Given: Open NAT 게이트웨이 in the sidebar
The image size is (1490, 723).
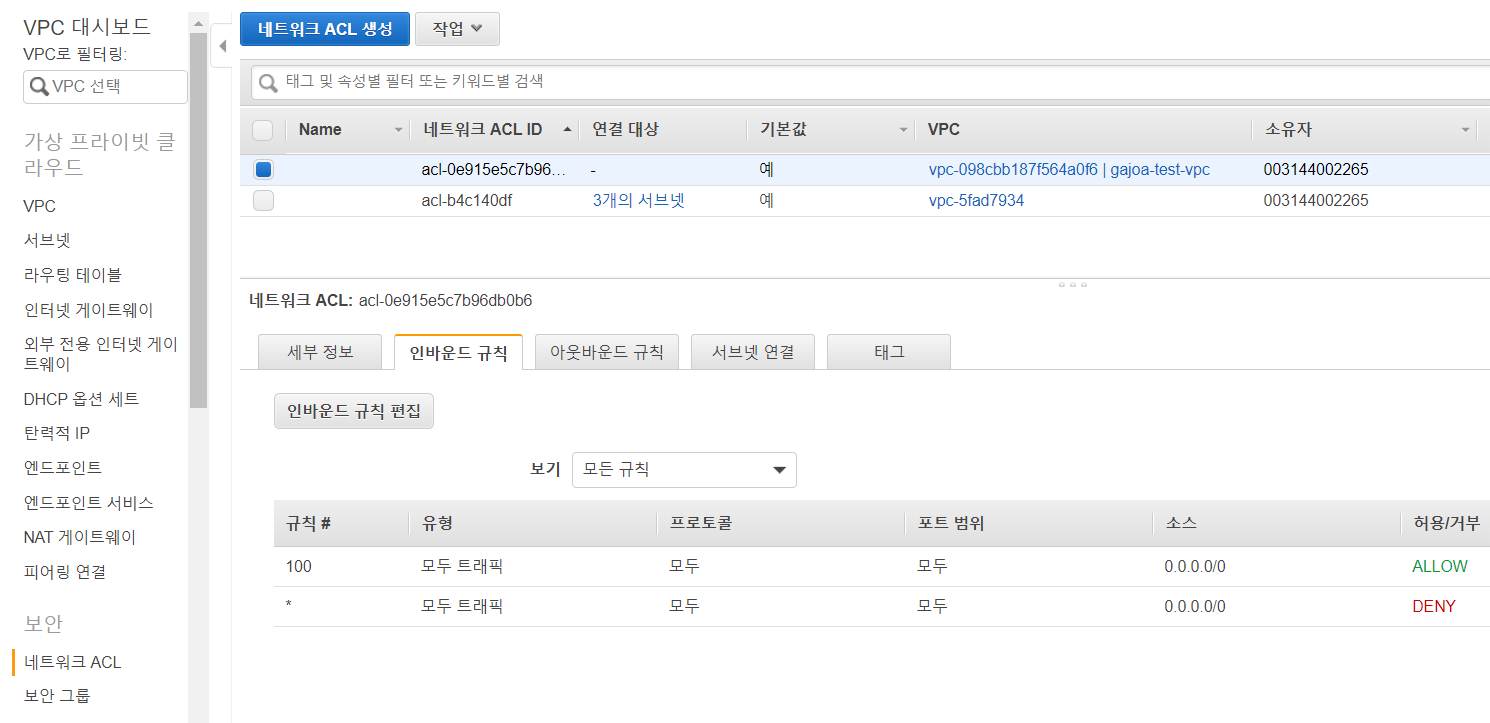Looking at the screenshot, I should (x=80, y=538).
